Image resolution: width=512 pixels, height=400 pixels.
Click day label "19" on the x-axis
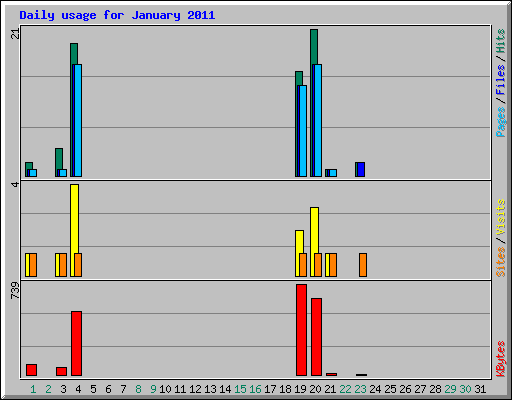[x=300, y=389]
